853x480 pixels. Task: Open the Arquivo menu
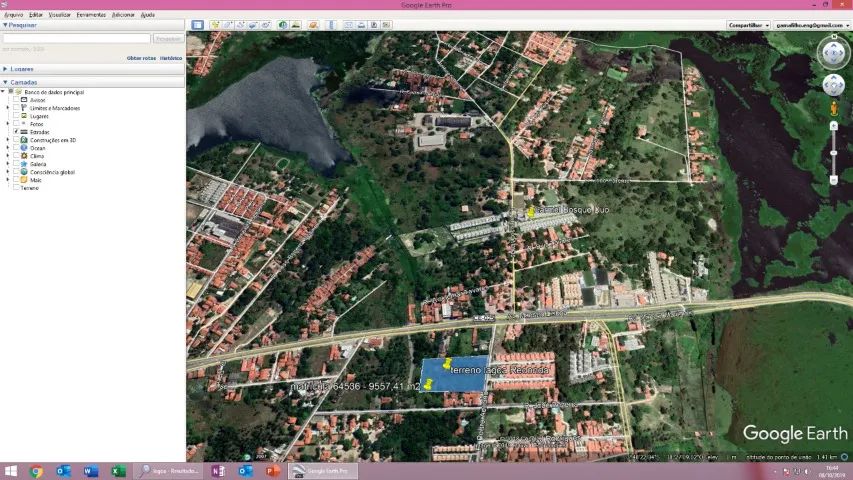pyautogui.click(x=14, y=15)
